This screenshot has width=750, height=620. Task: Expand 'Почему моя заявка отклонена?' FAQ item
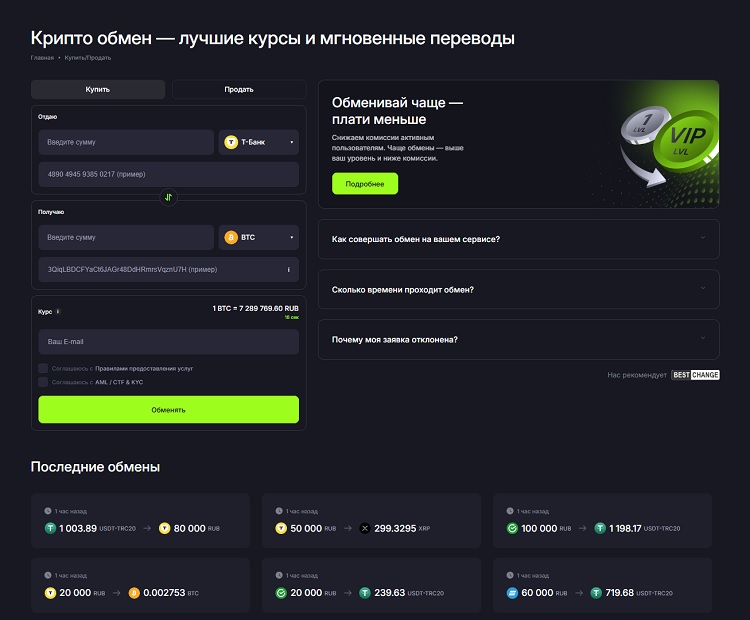[518, 339]
